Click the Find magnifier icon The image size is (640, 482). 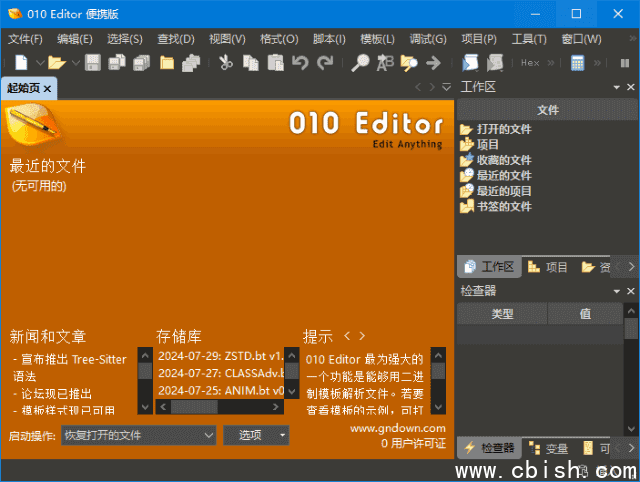point(360,63)
